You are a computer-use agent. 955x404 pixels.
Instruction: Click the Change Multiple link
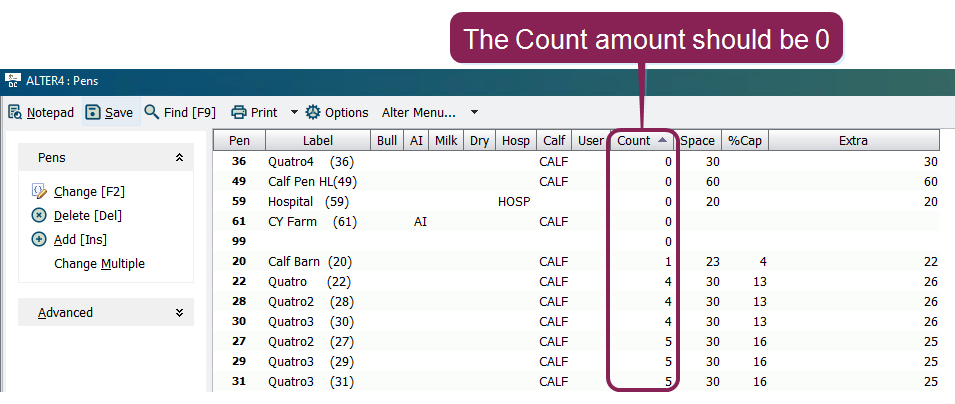[99, 263]
